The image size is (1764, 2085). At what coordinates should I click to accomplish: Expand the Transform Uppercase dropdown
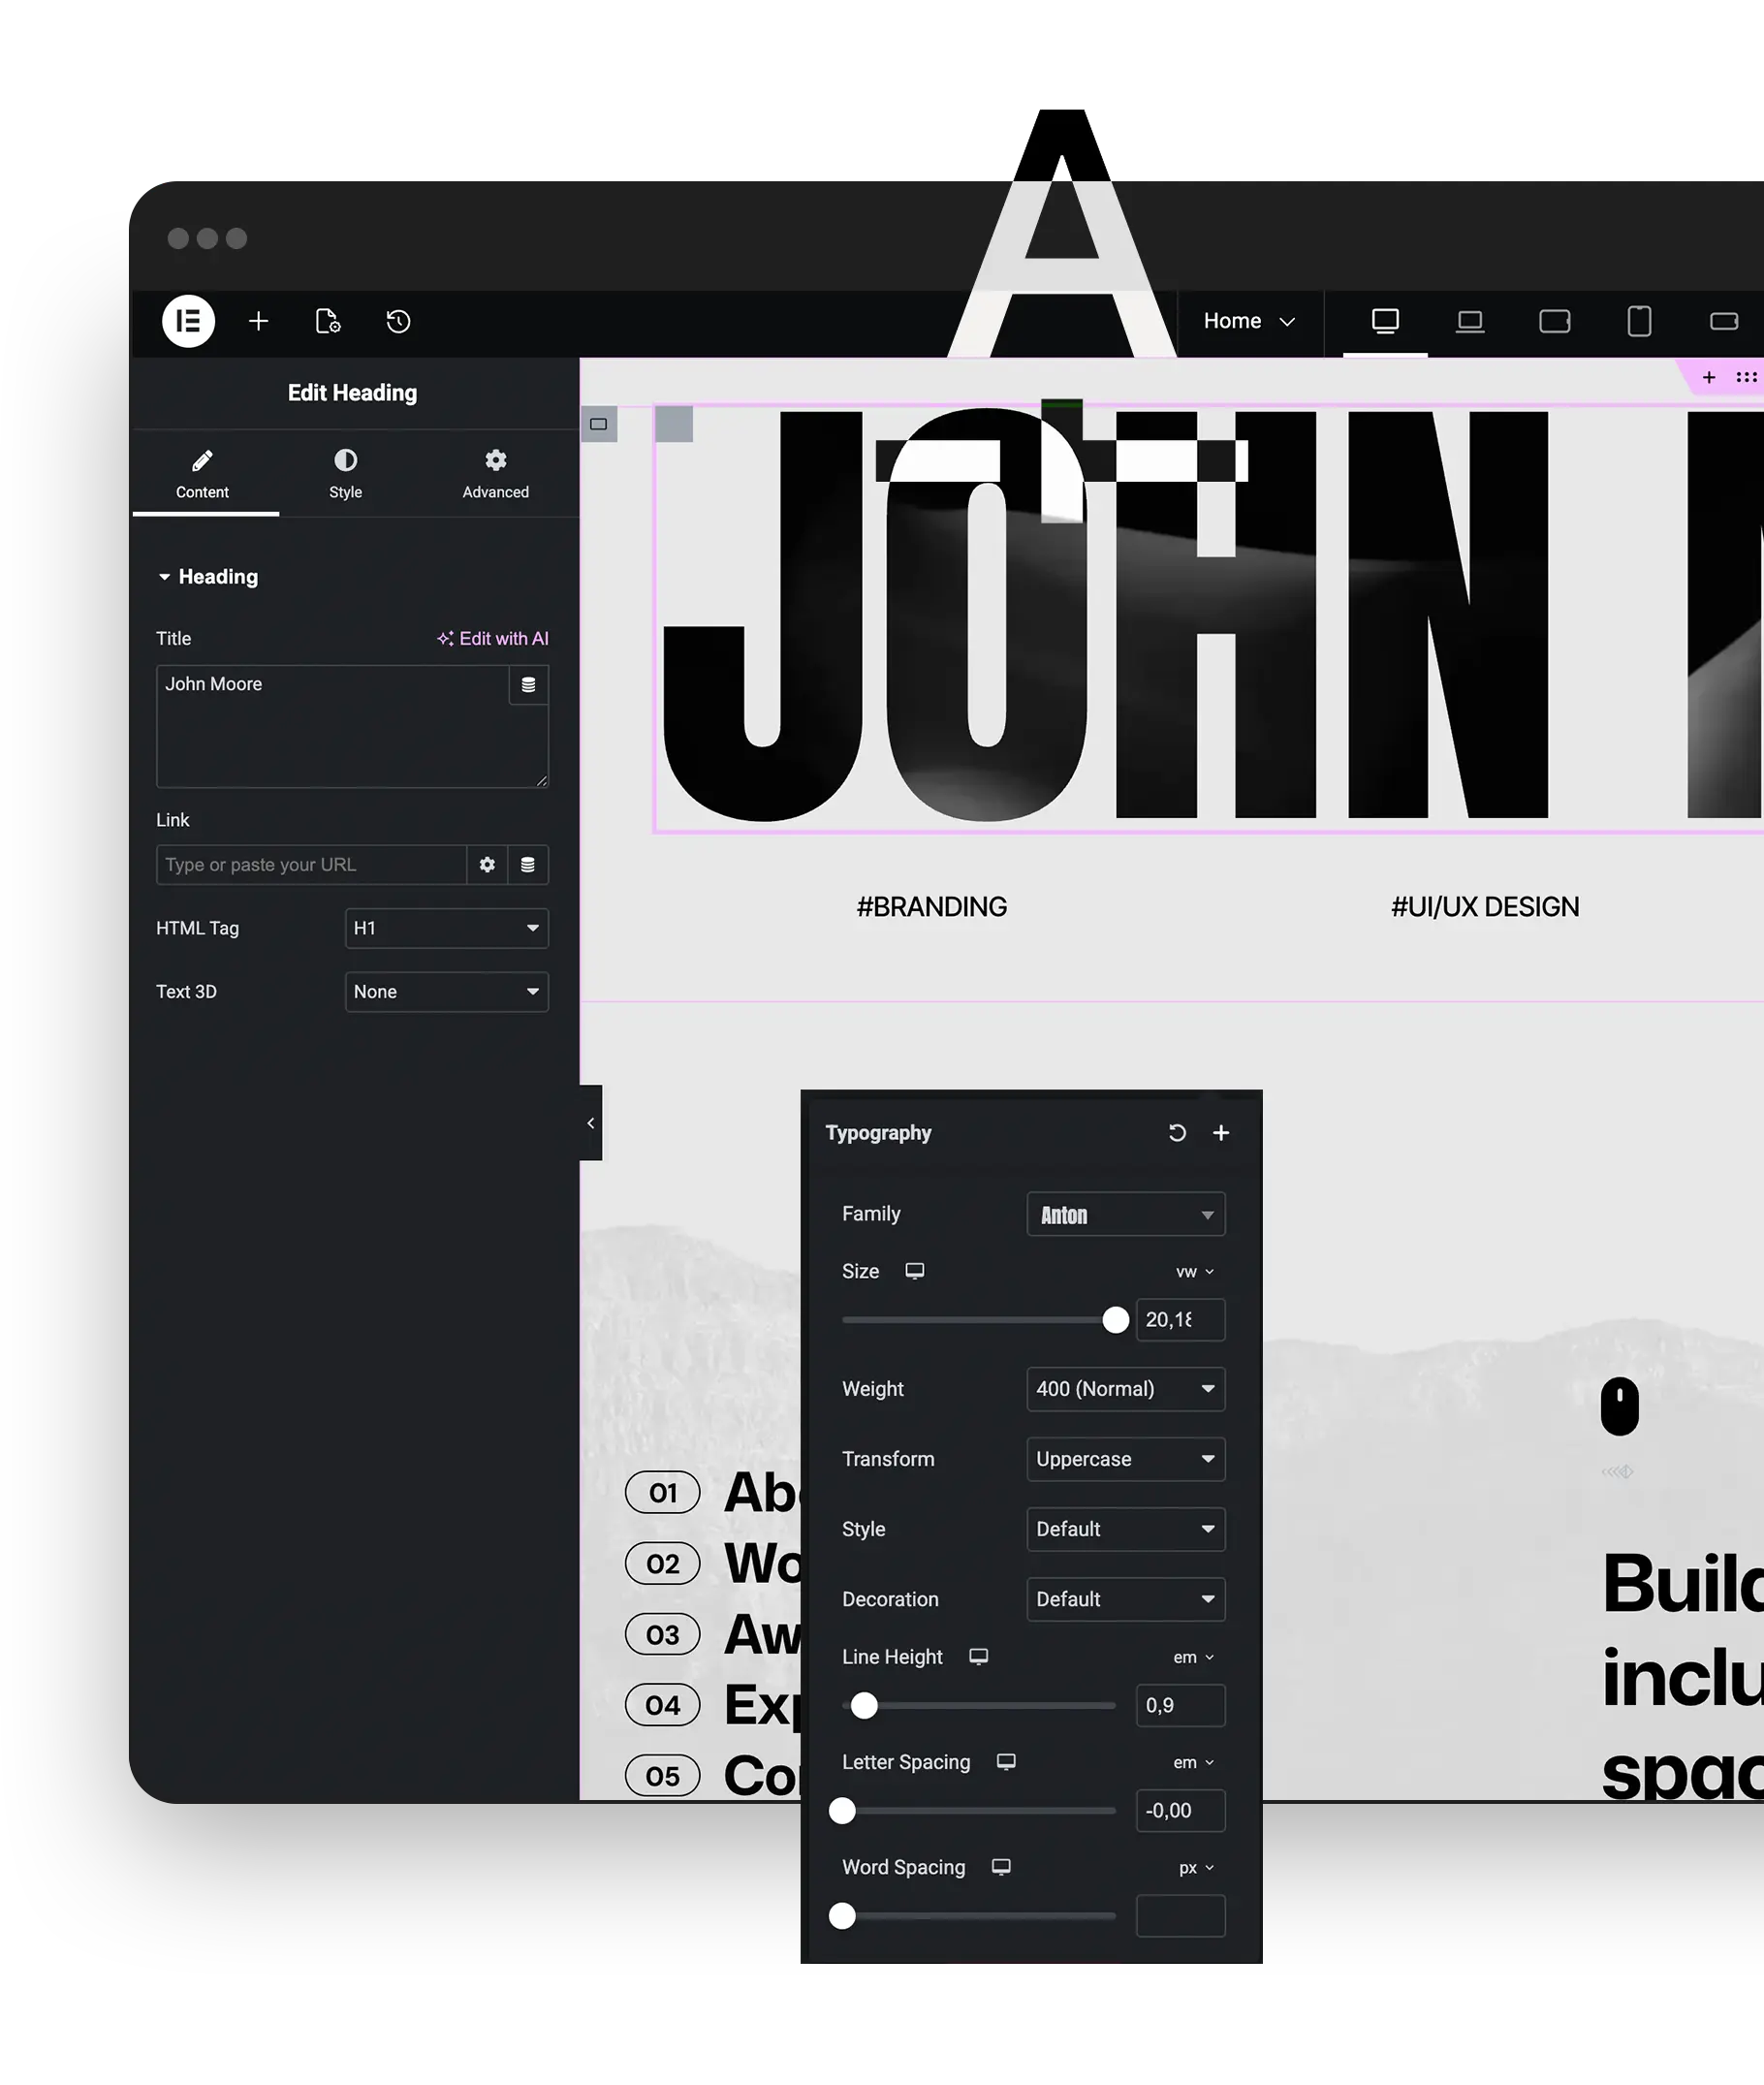coord(1125,1459)
